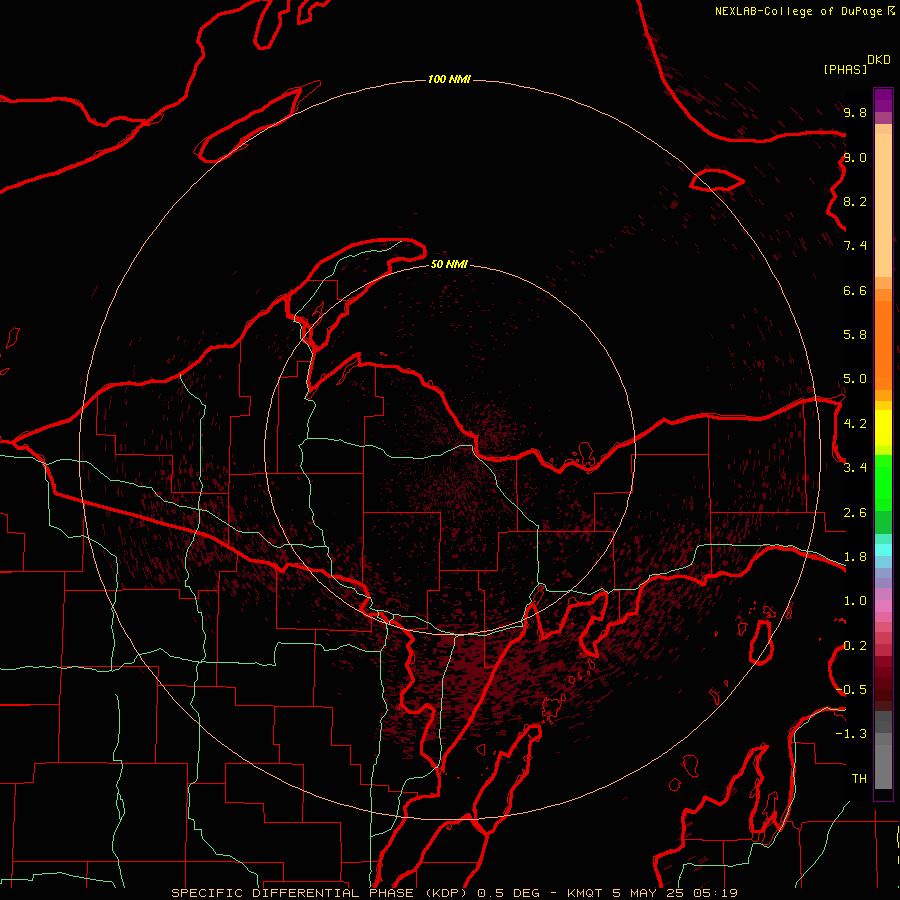Click the 5.0 scale value
The image size is (900, 900).
(855, 379)
